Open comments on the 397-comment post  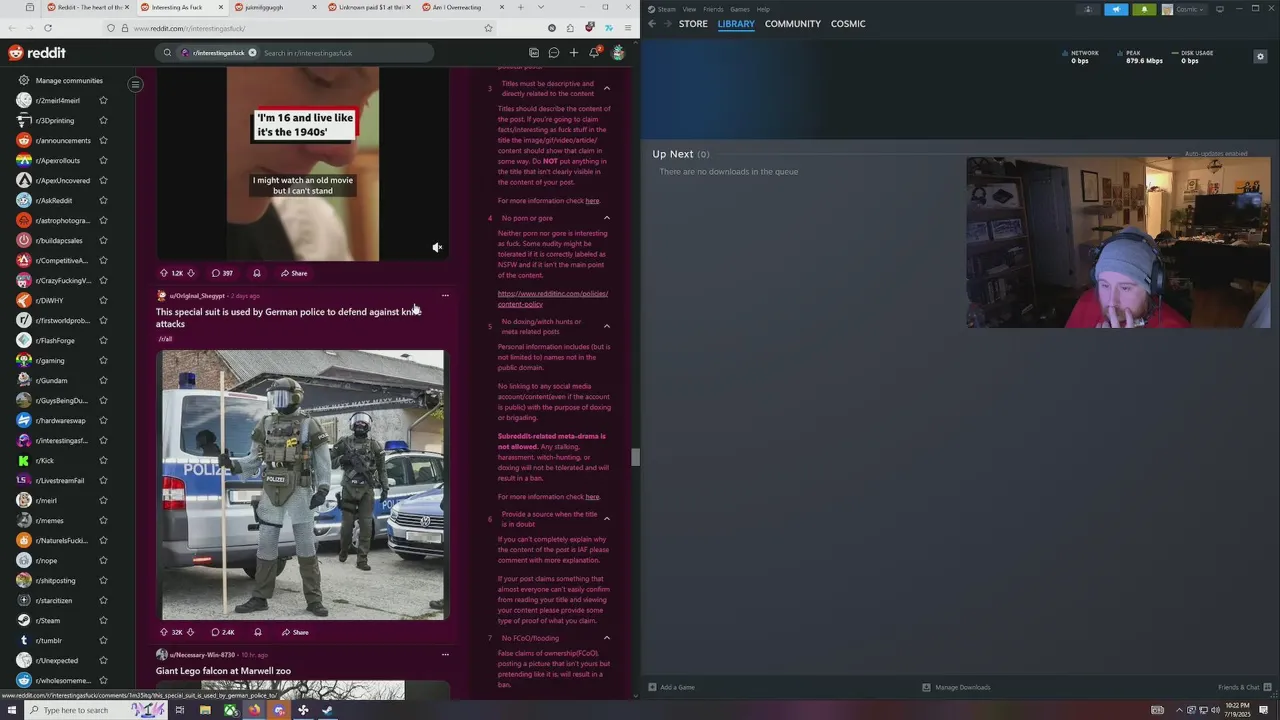click(x=222, y=273)
